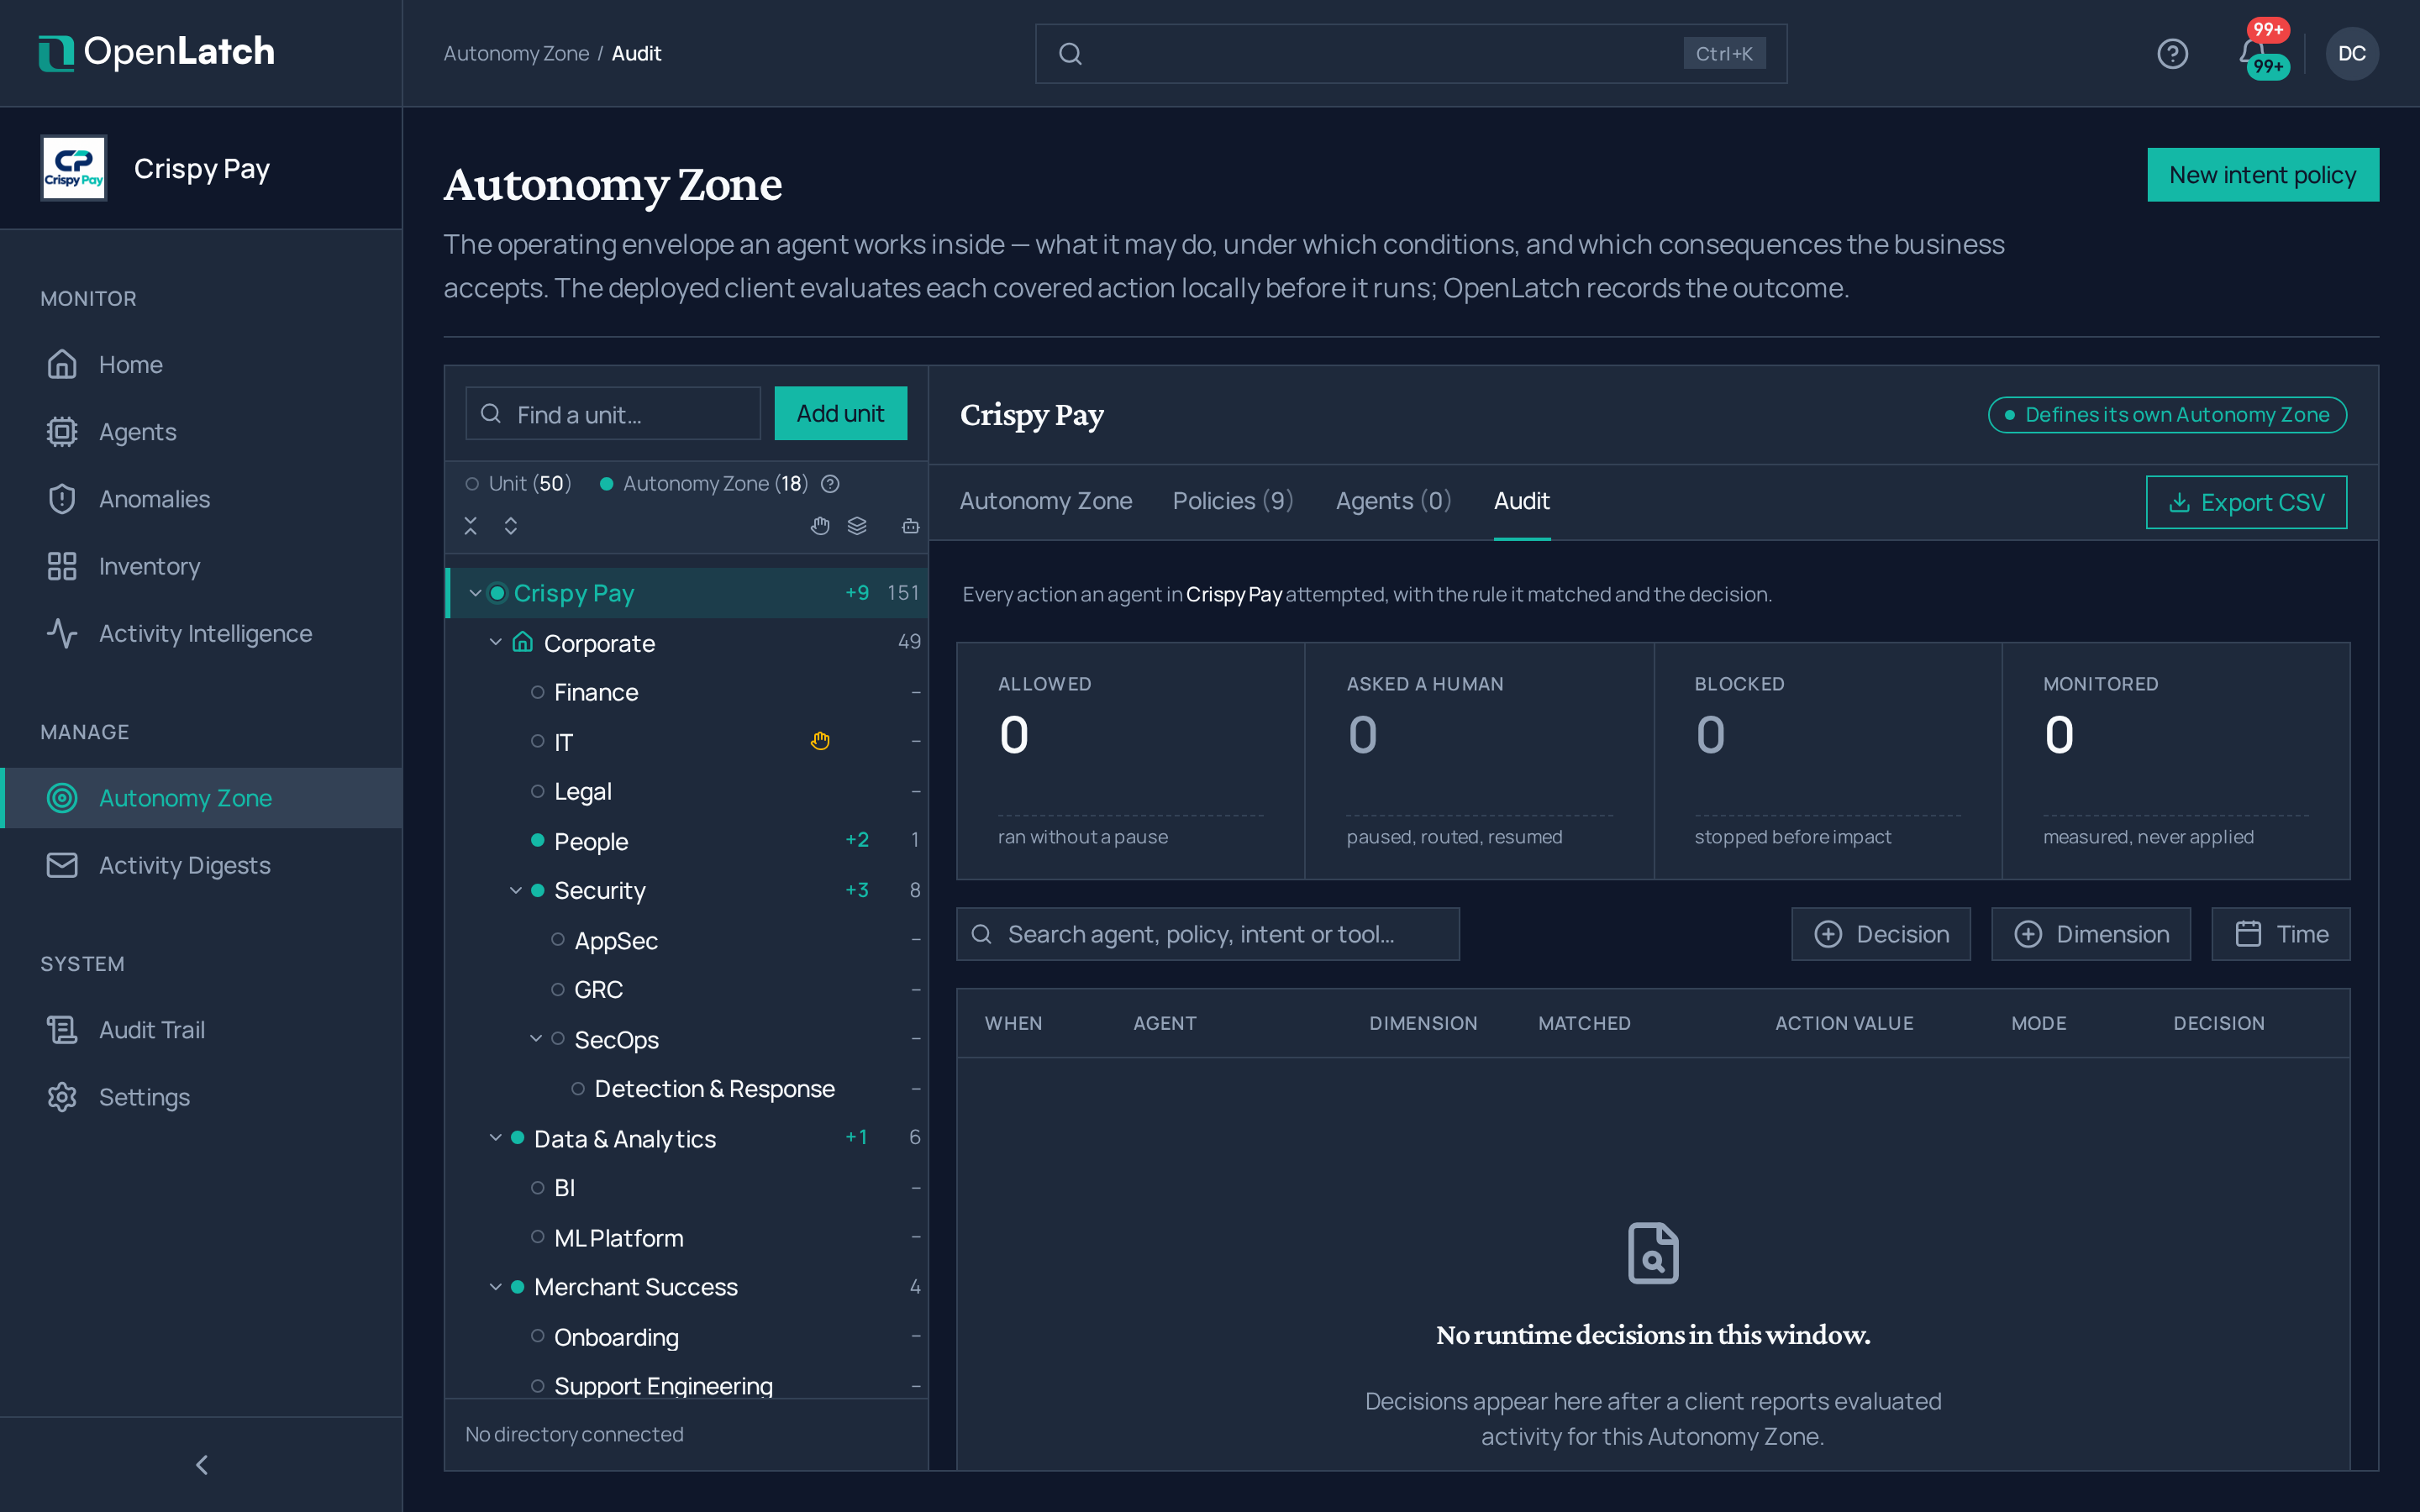Click the New intent policy button
2420x1512 pixels.
[x=2262, y=175]
